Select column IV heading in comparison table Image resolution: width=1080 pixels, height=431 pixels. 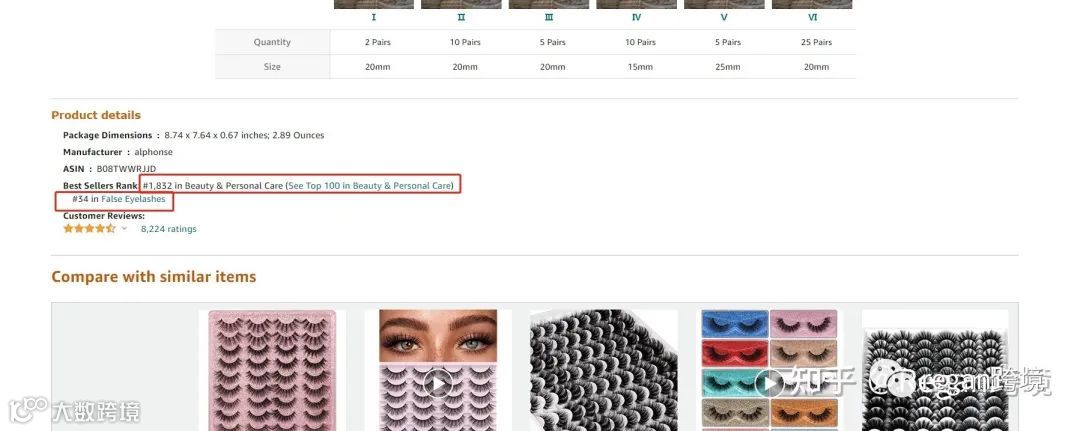point(636,18)
